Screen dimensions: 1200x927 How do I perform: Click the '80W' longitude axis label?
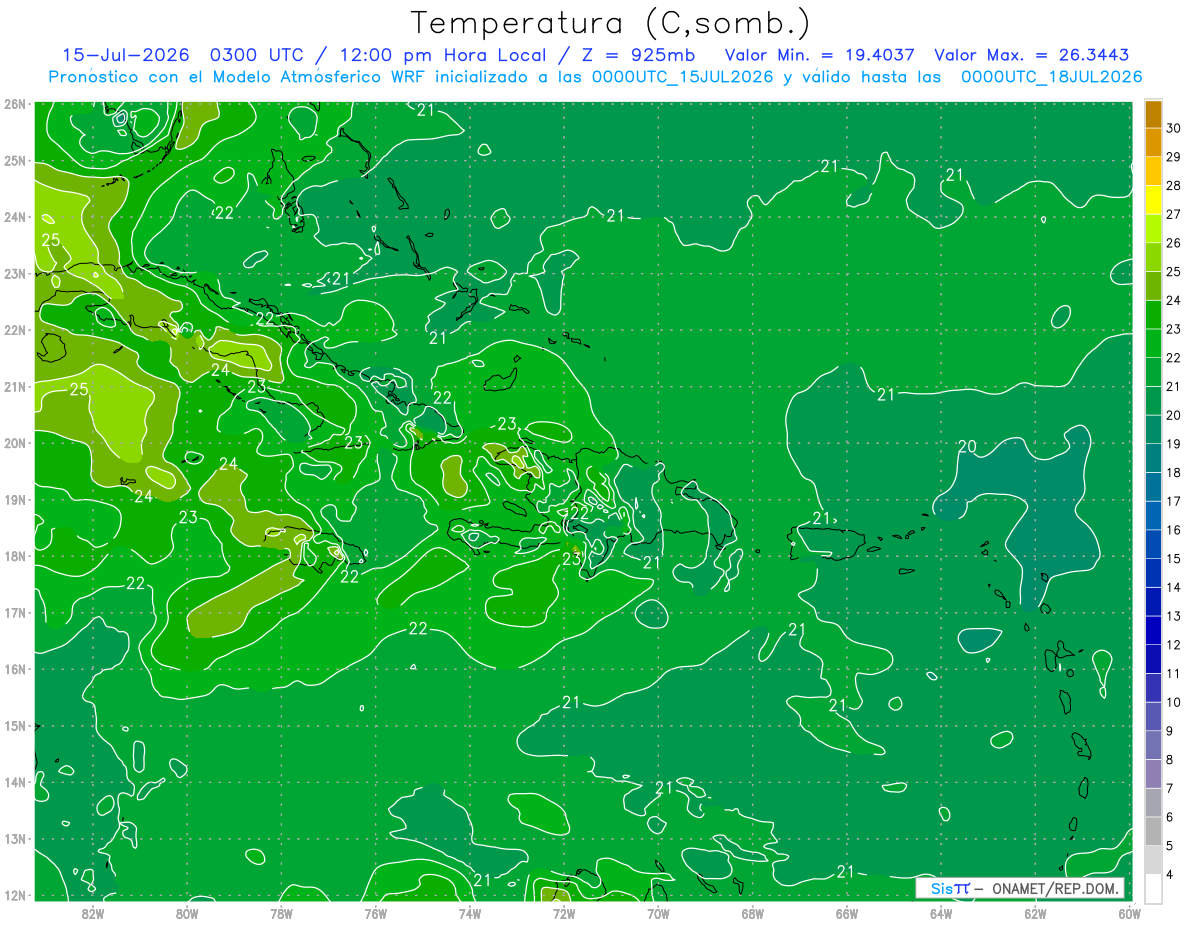187,913
